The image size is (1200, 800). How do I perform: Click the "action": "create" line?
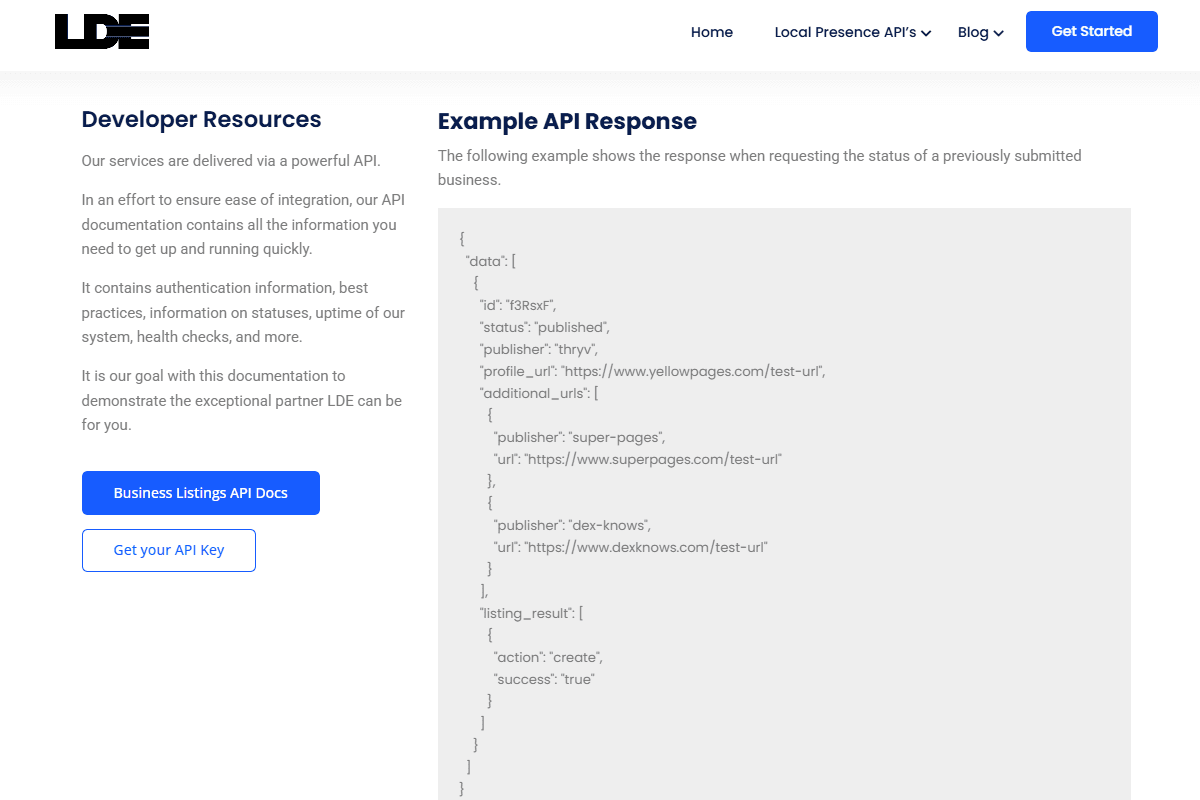tap(548, 657)
